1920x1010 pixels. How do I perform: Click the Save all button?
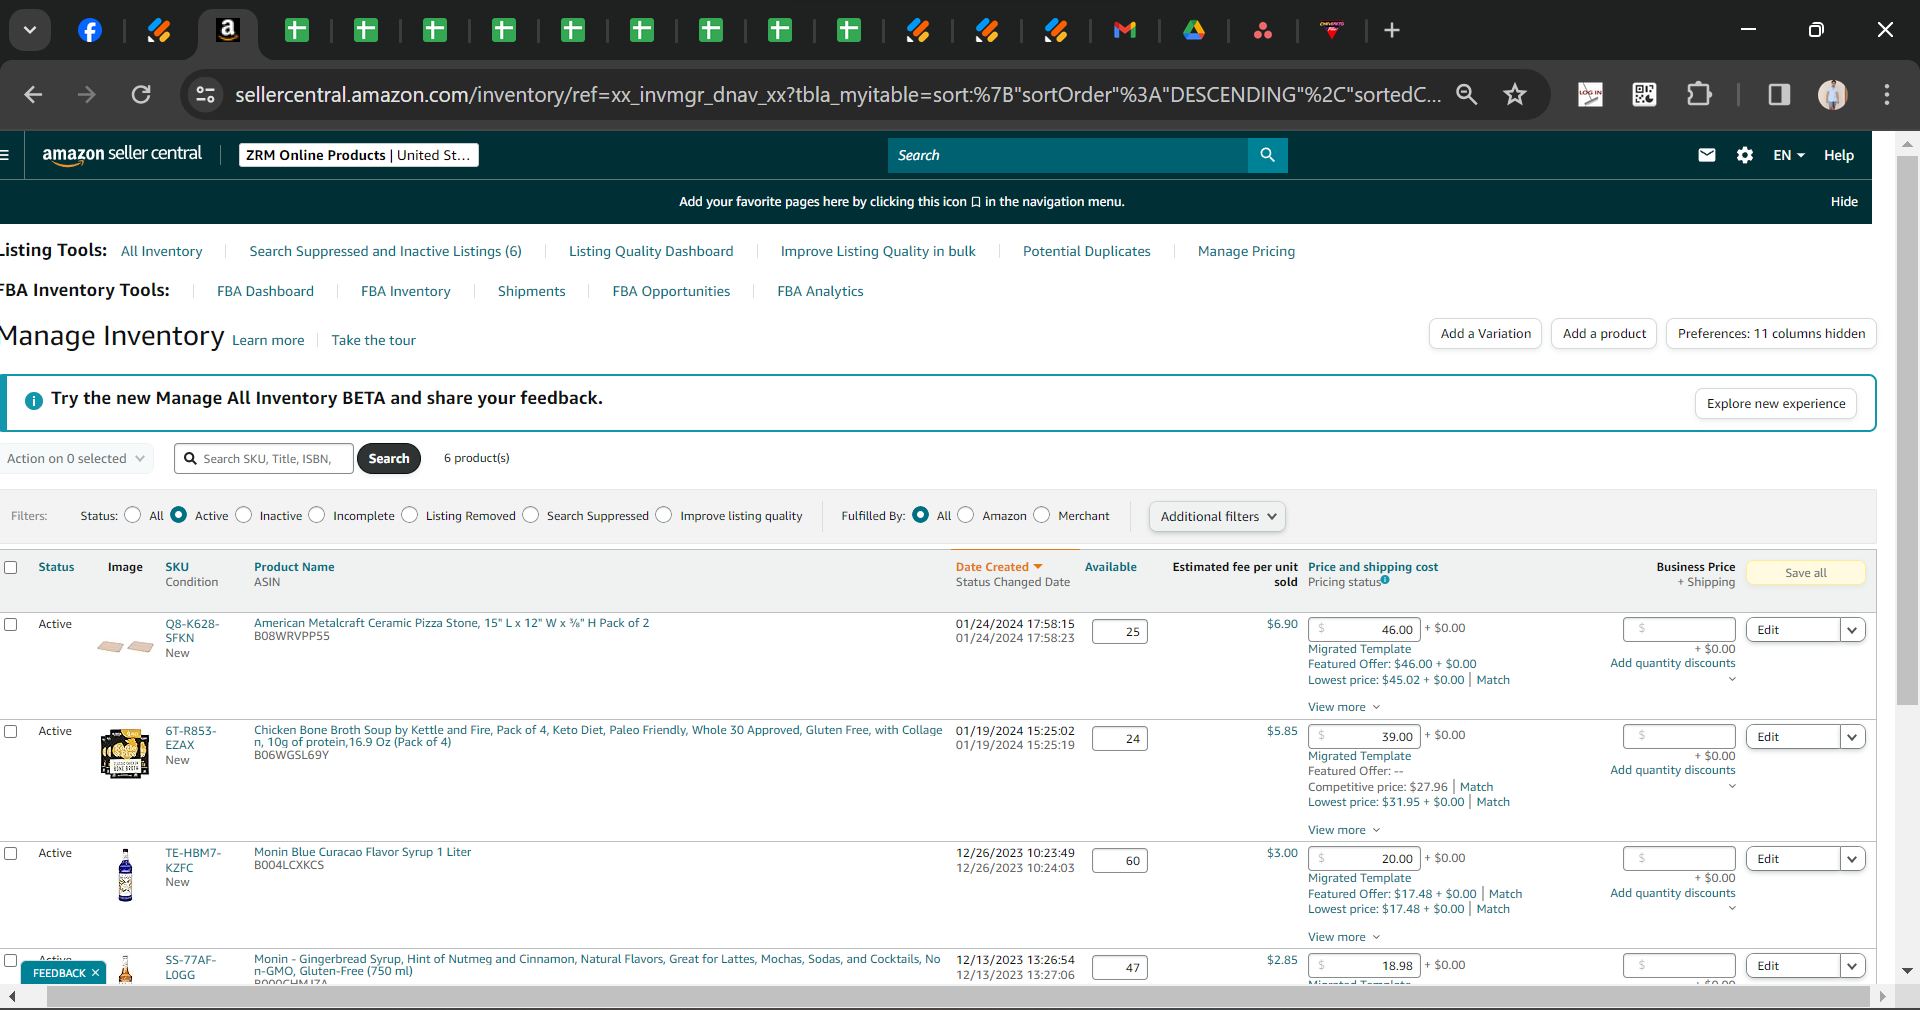tap(1806, 573)
